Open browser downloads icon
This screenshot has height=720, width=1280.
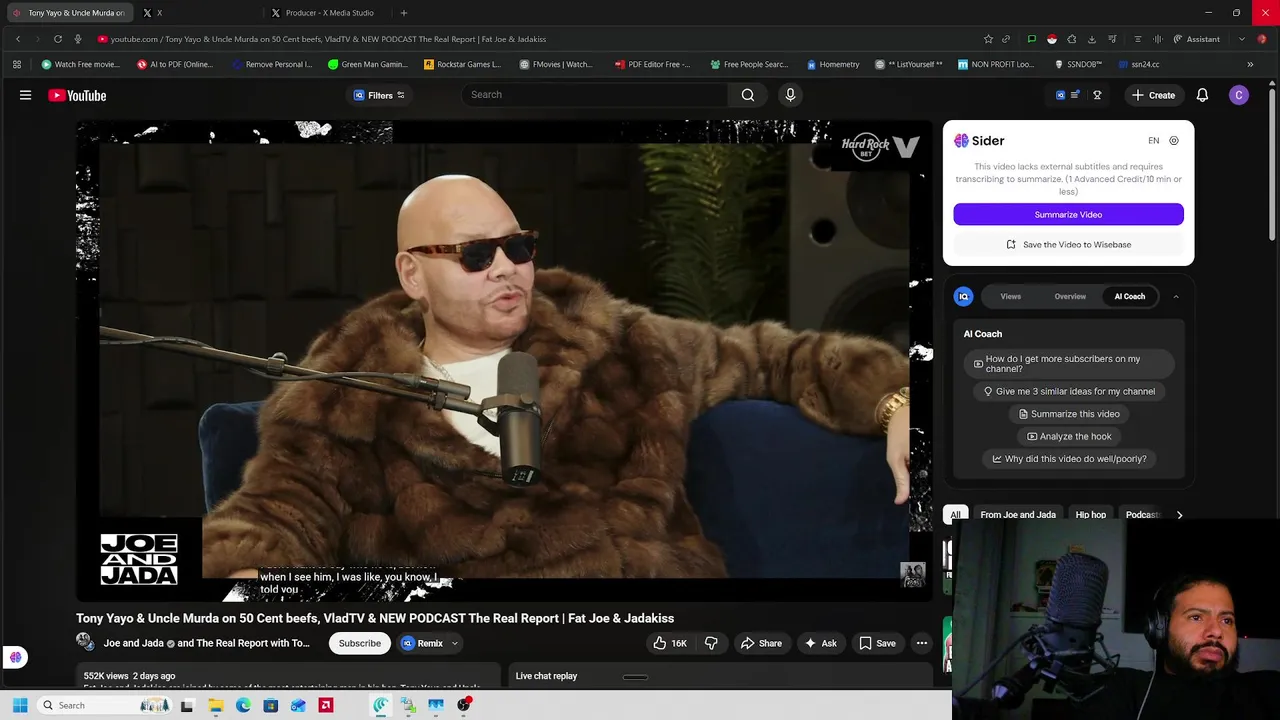(1091, 39)
